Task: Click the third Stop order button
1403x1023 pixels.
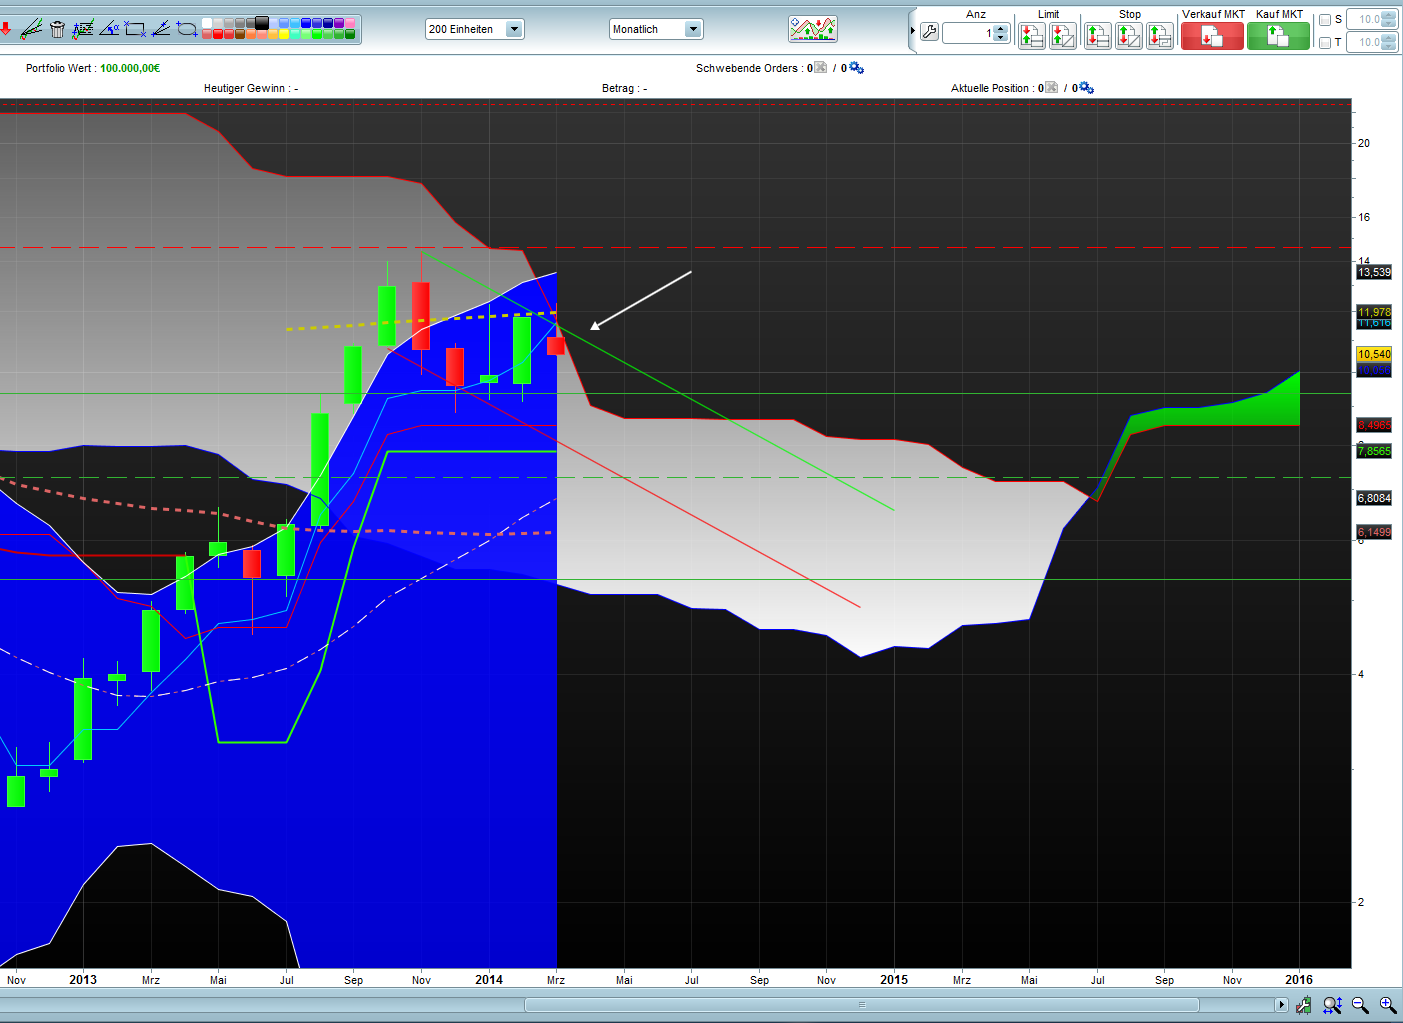Action: pyautogui.click(x=1160, y=36)
